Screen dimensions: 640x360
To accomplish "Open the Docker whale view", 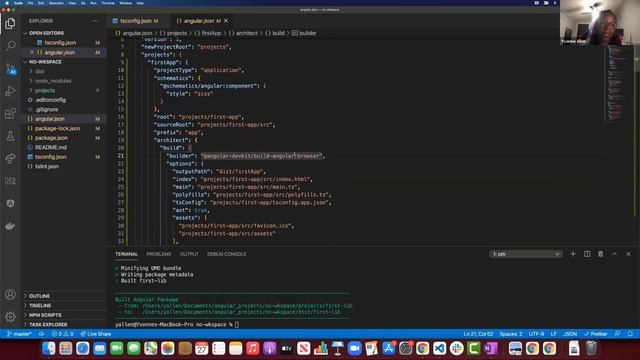I will click(10, 226).
